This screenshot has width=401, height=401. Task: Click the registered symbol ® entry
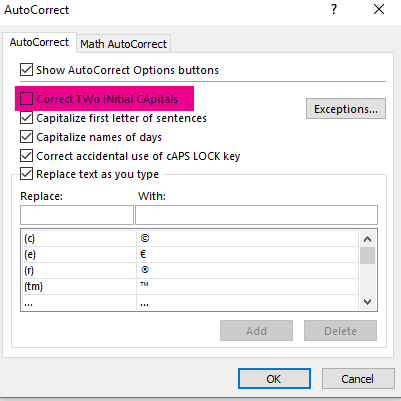pyautogui.click(x=145, y=270)
